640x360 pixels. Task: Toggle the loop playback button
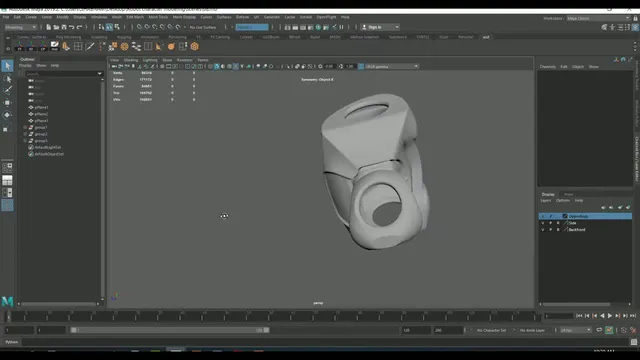coord(599,330)
